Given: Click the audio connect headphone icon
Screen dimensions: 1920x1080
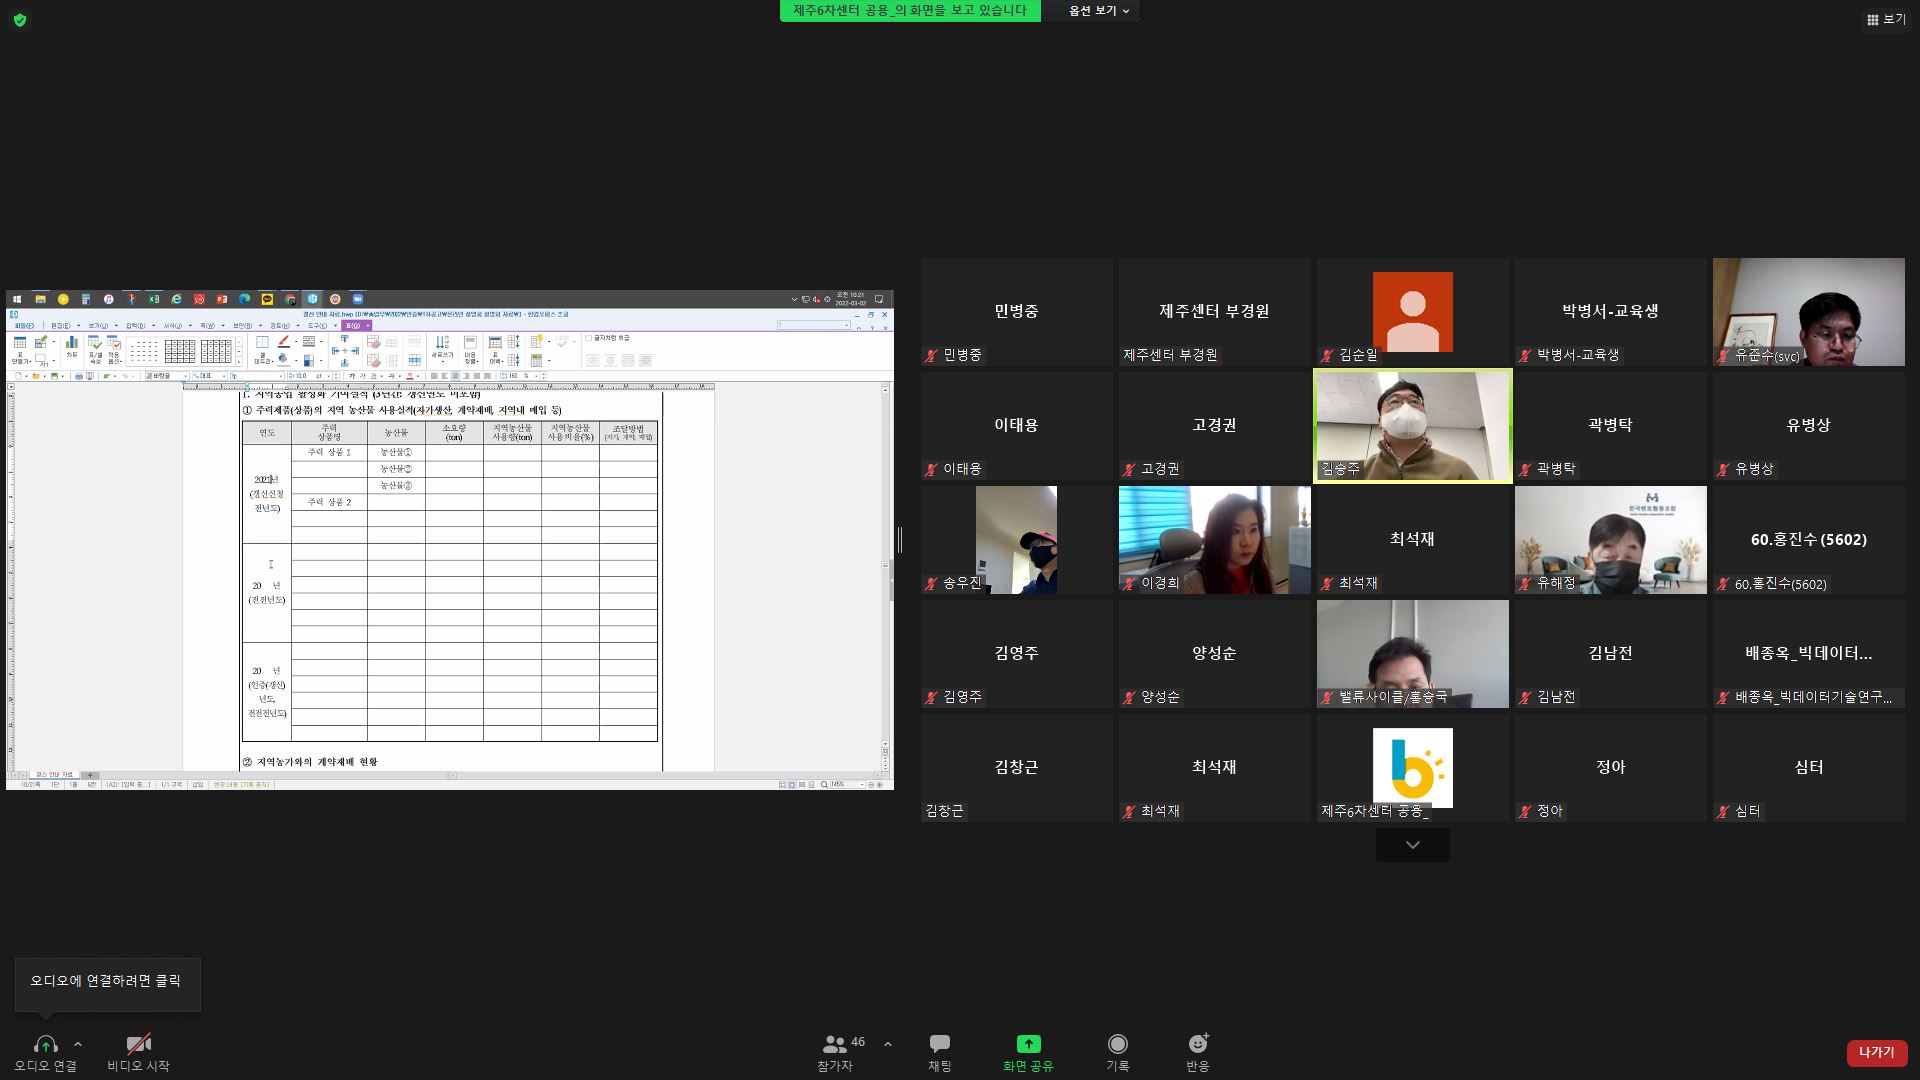Looking at the screenshot, I should coord(45,1044).
